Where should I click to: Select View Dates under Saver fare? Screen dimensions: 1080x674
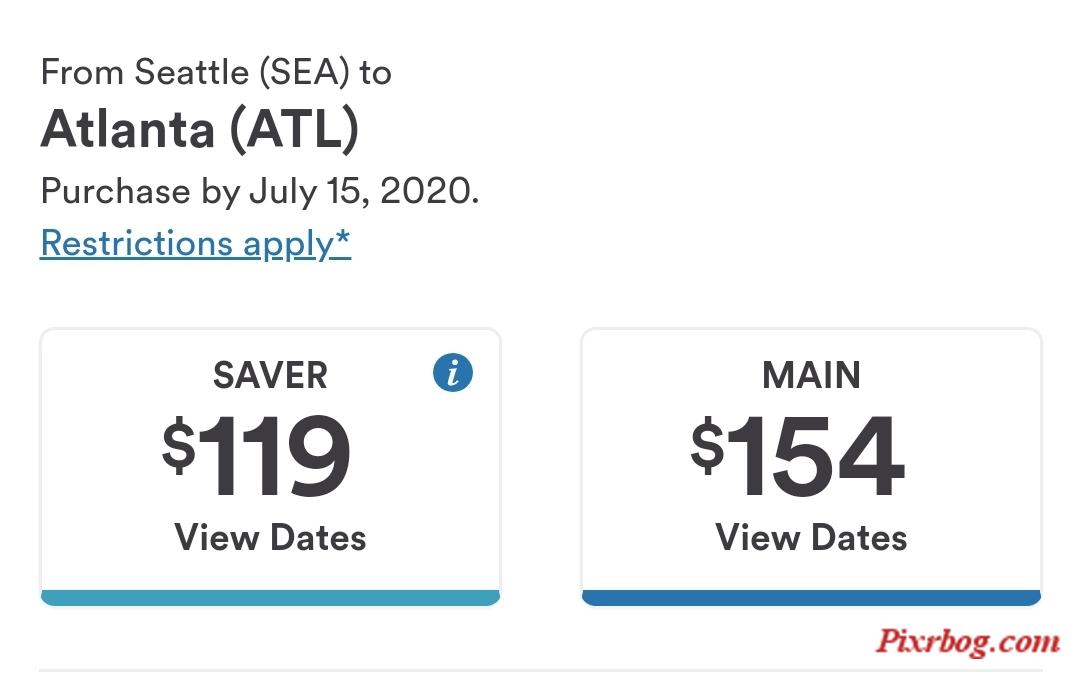[270, 538]
